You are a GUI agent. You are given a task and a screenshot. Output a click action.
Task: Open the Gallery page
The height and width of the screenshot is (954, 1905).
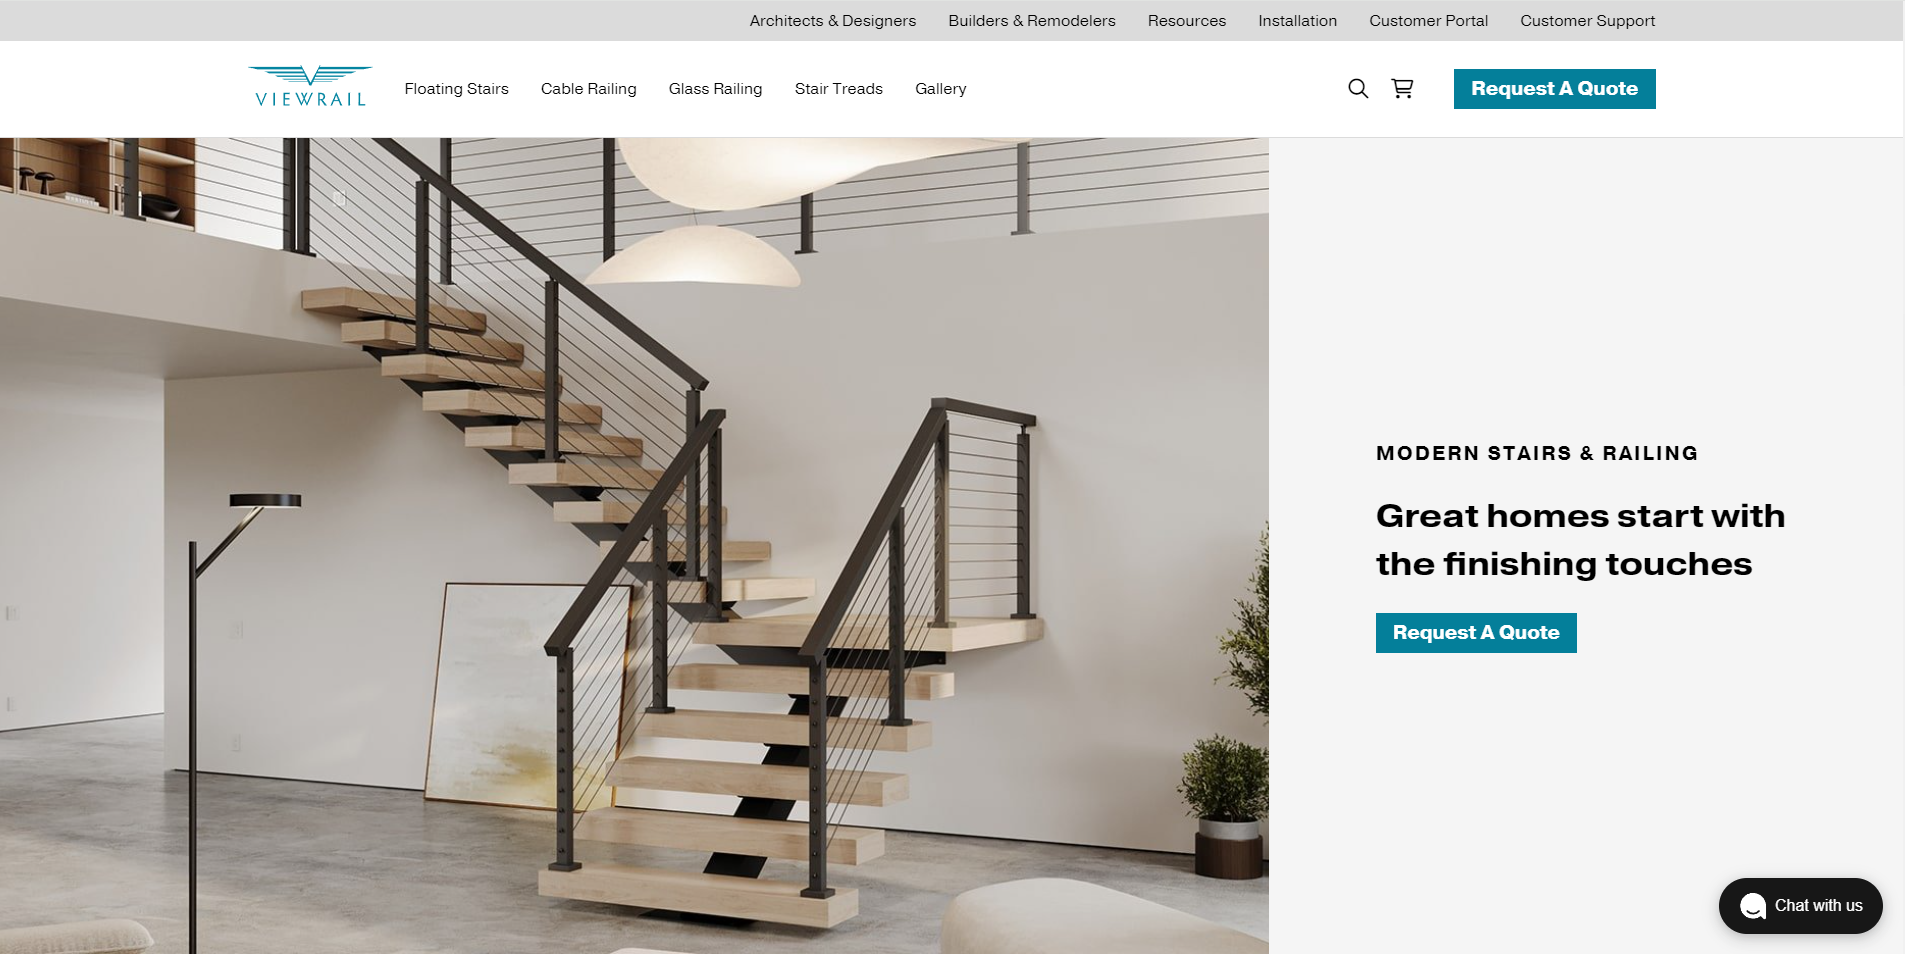point(940,89)
